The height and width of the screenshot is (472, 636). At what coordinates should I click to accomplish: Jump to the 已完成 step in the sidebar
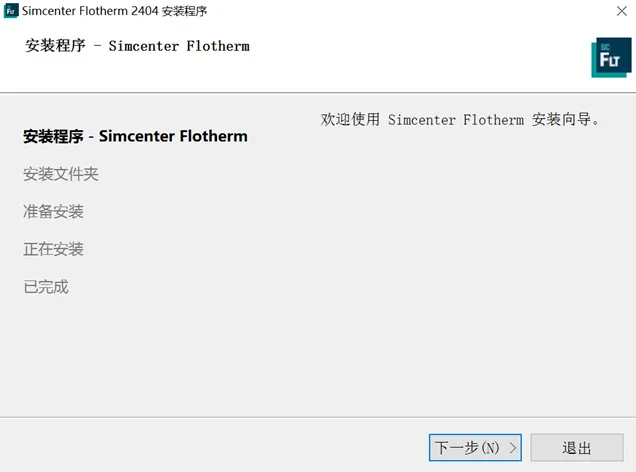tap(46, 287)
